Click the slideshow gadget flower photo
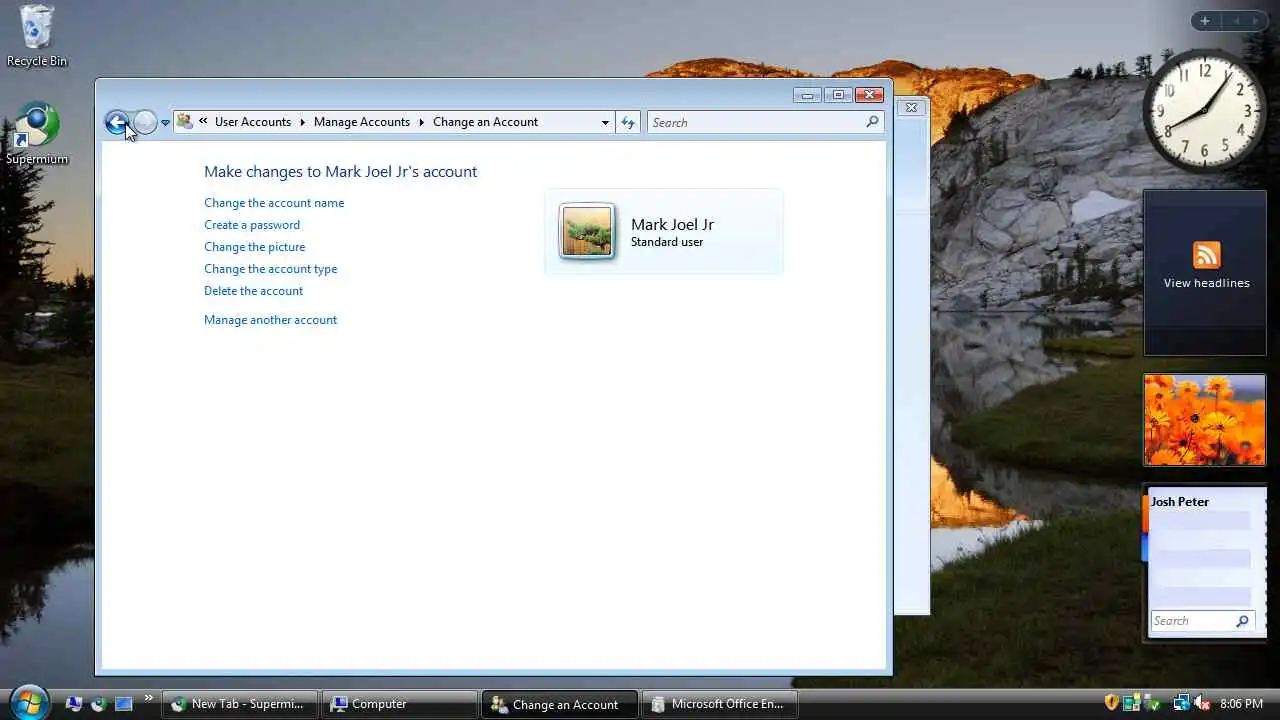This screenshot has width=1280, height=720. [x=1204, y=420]
